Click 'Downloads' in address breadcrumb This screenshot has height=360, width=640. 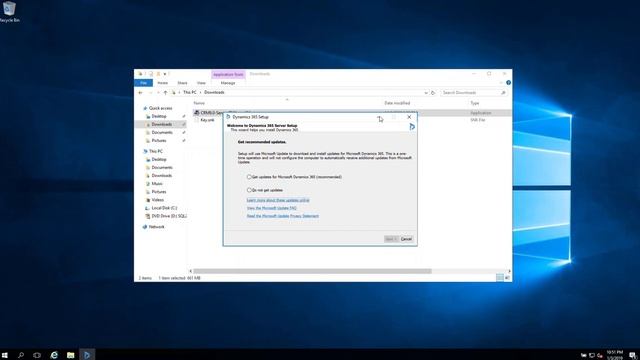[214, 93]
